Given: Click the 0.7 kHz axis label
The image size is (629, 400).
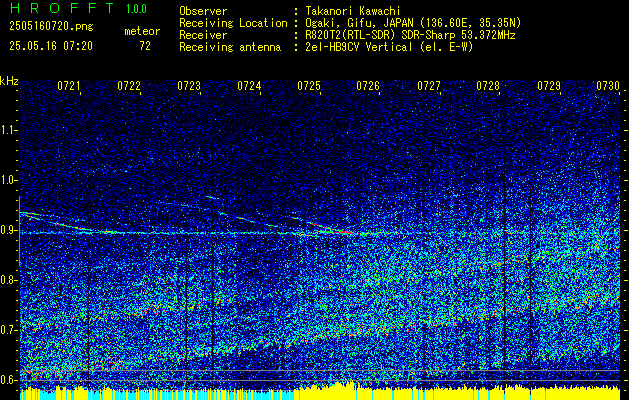Looking at the screenshot, I should 9,330.
